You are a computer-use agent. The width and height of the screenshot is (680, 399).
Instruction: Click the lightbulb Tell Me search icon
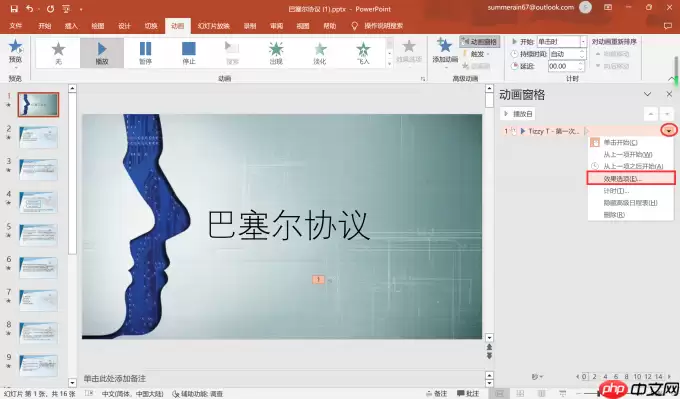[x=354, y=26]
